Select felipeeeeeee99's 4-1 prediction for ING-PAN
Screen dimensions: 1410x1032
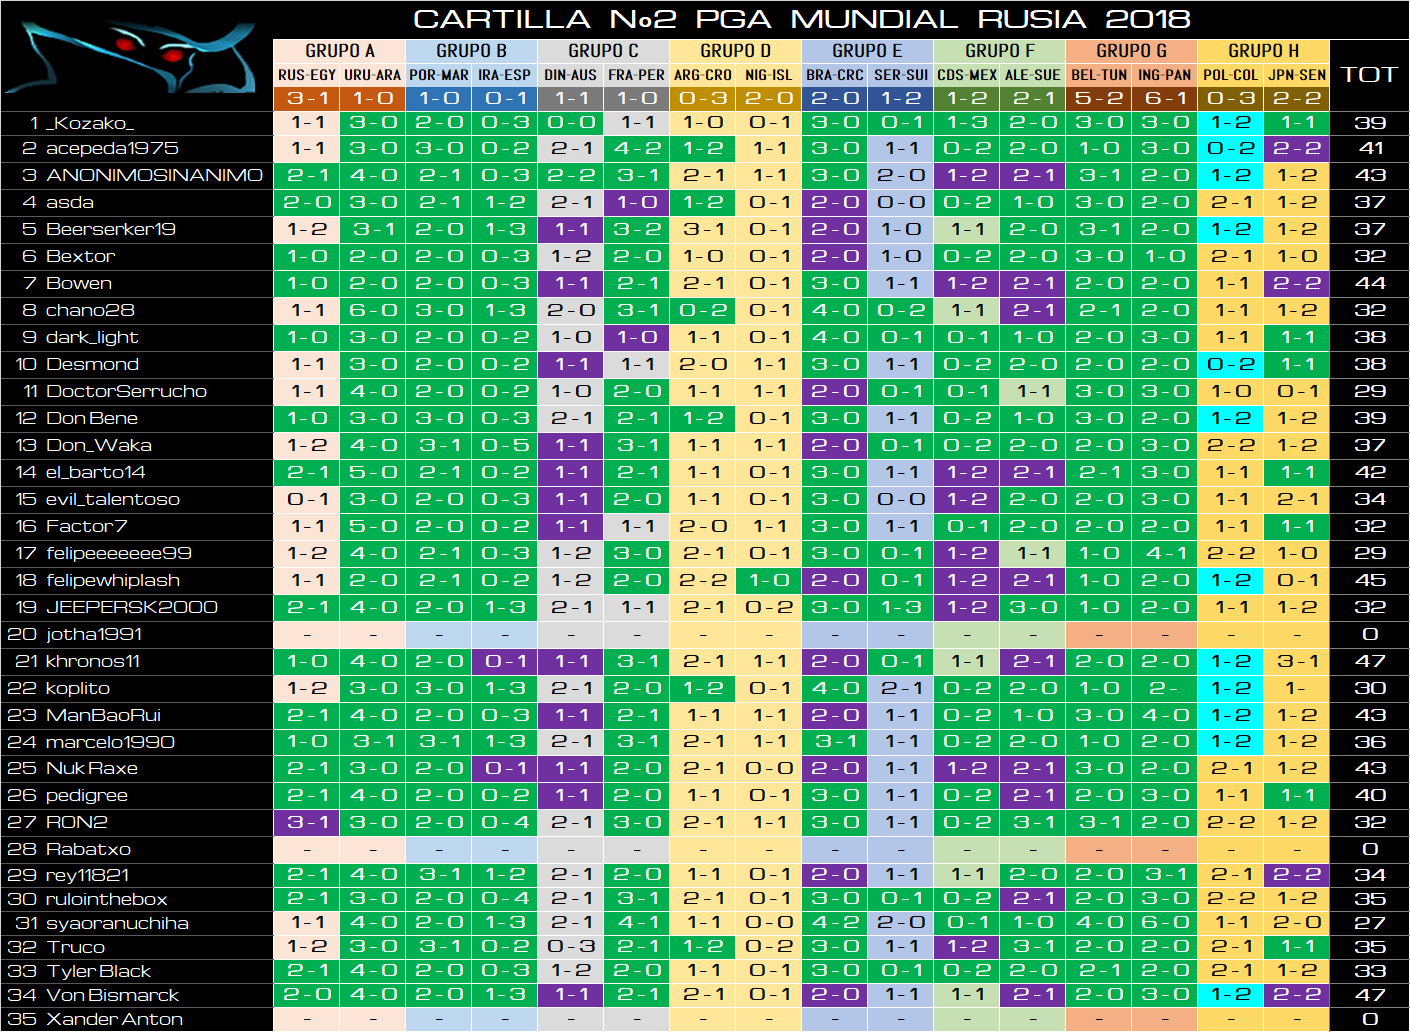click(1165, 553)
